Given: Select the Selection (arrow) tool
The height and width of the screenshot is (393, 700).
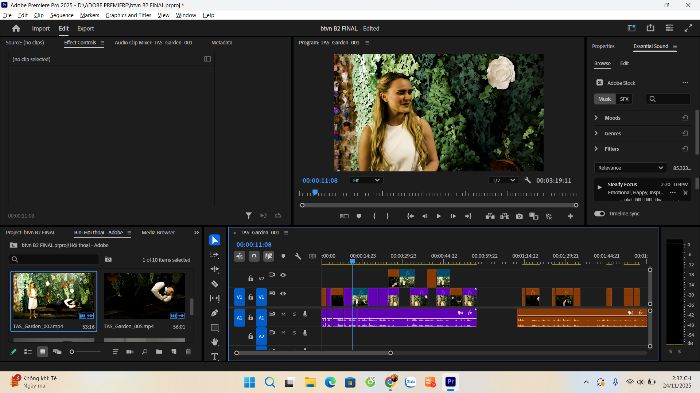Looking at the screenshot, I should tap(215, 240).
